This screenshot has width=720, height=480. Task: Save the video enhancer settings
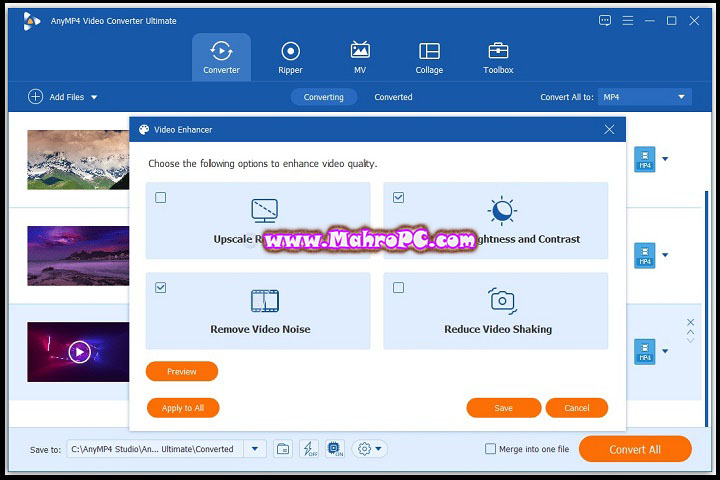pos(503,408)
